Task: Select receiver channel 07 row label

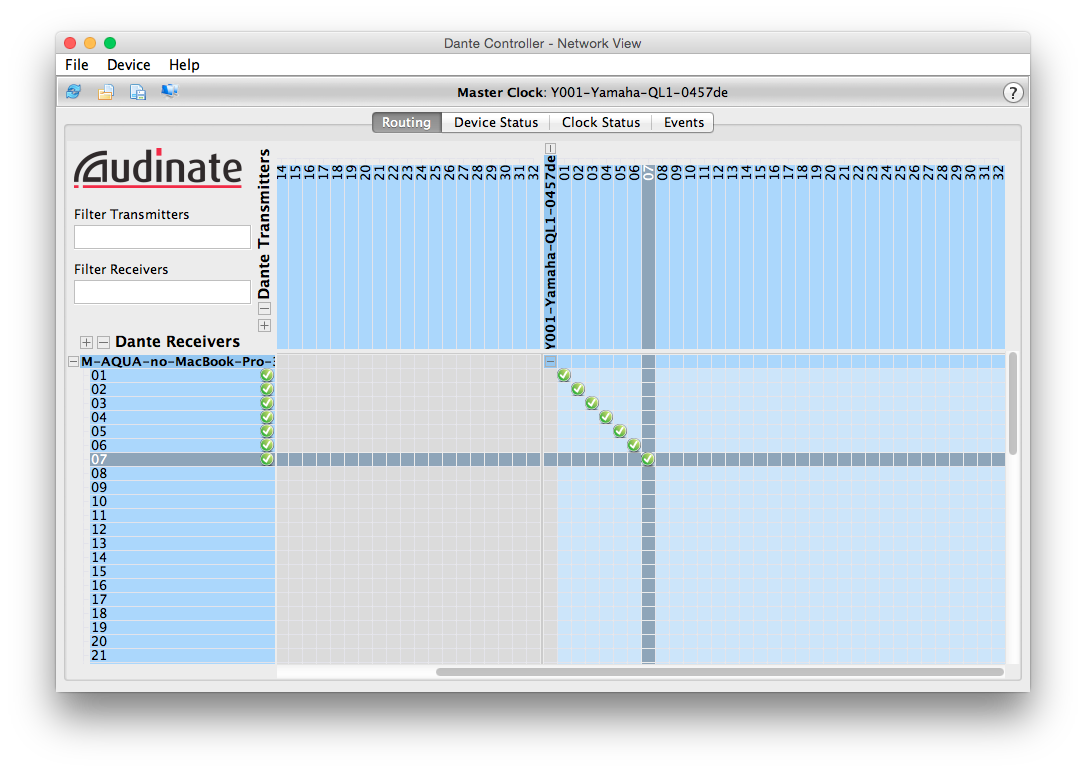Action: 99,459
